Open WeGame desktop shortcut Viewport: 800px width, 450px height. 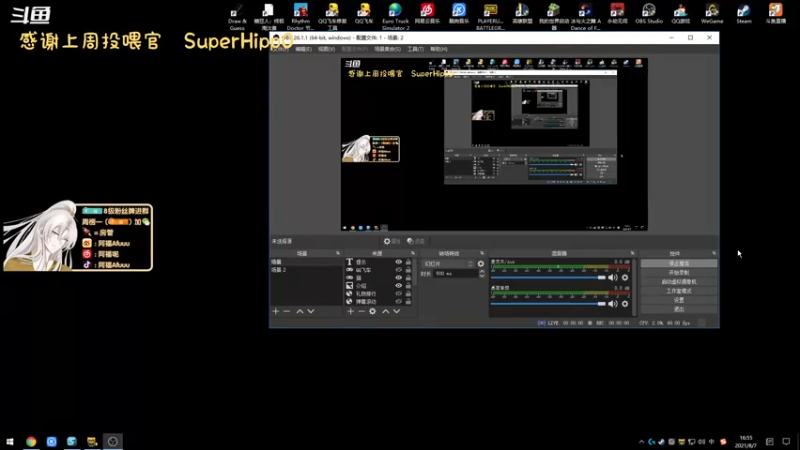coord(712,14)
